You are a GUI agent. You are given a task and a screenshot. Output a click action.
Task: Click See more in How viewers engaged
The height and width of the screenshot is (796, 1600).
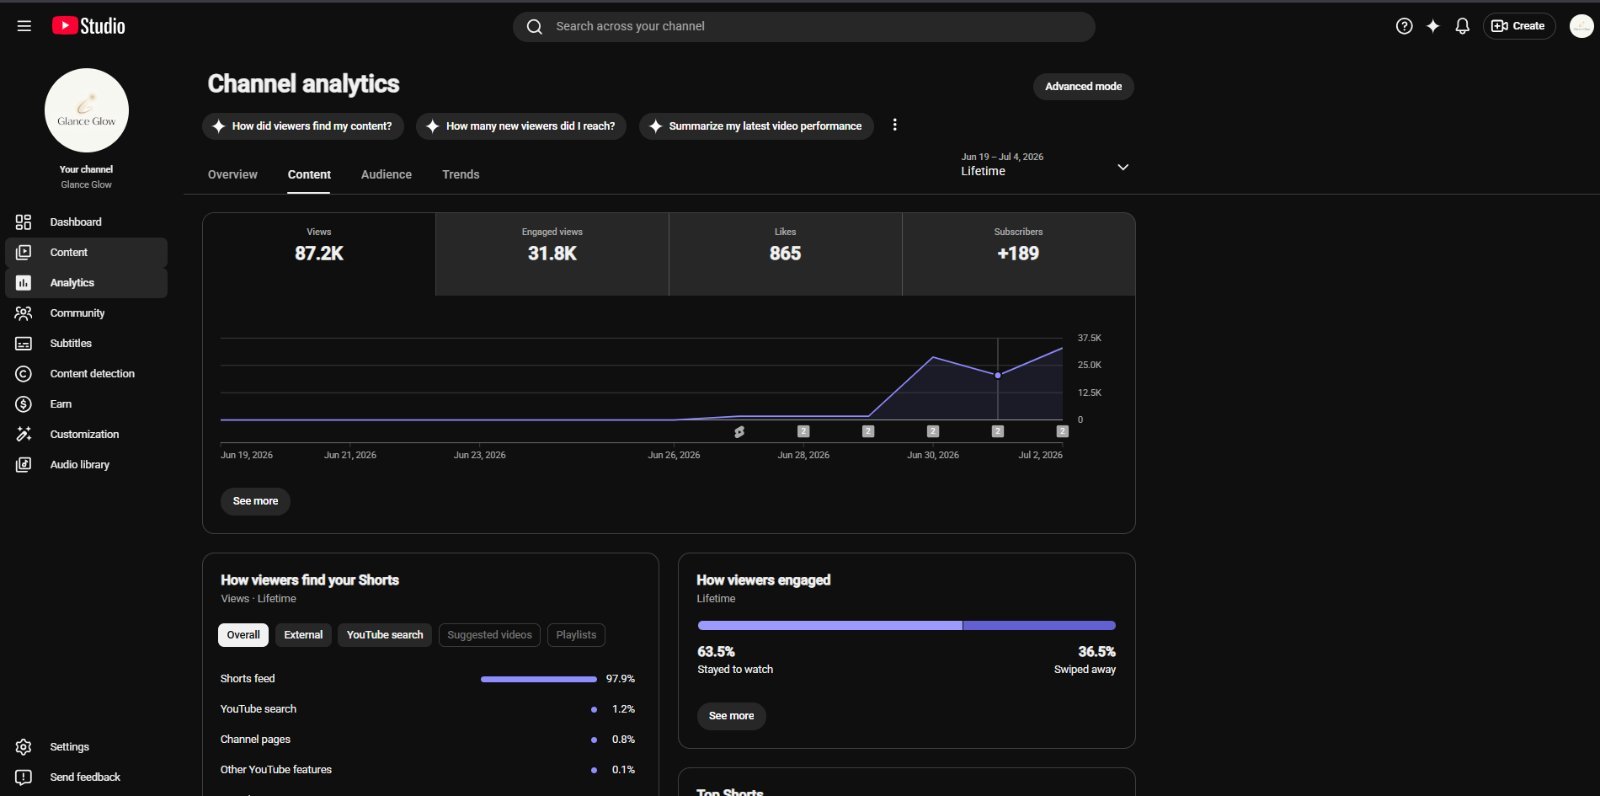tap(731, 716)
